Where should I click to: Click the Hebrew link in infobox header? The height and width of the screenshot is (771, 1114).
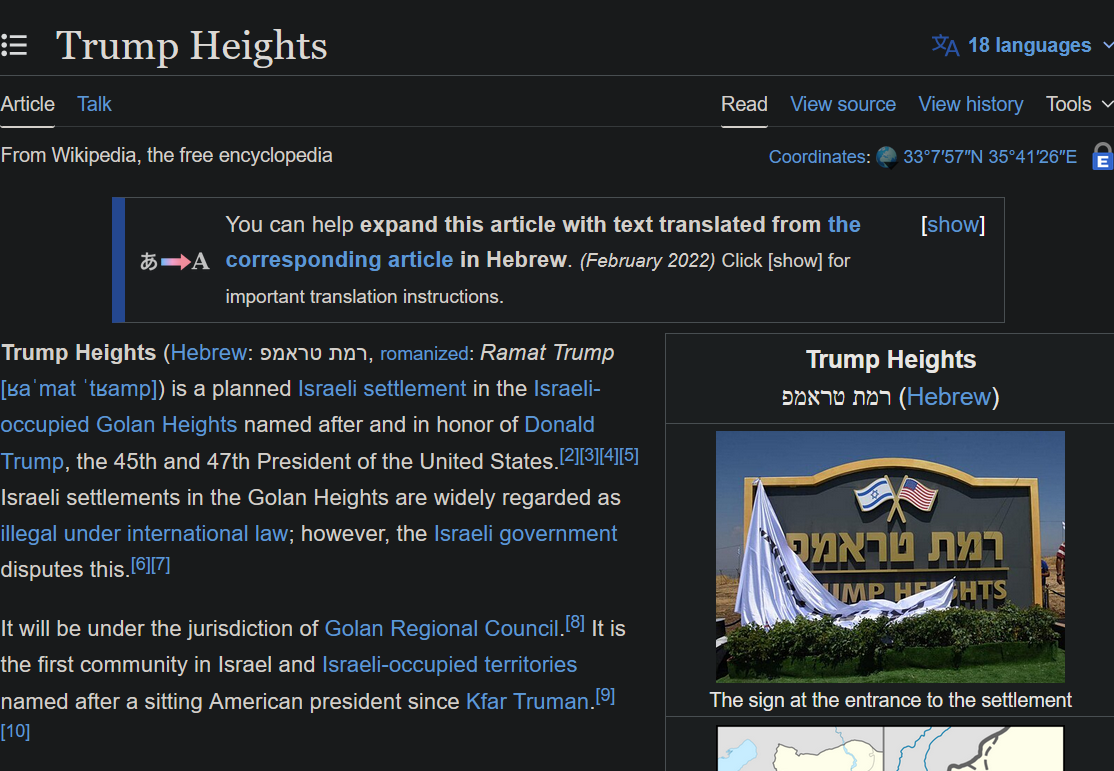pos(948,397)
